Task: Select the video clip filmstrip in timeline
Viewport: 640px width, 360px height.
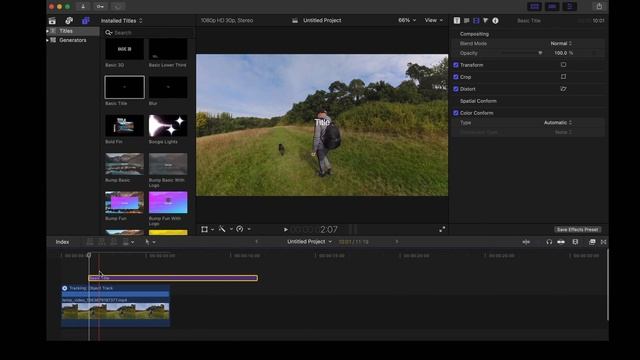Action: tap(116, 311)
